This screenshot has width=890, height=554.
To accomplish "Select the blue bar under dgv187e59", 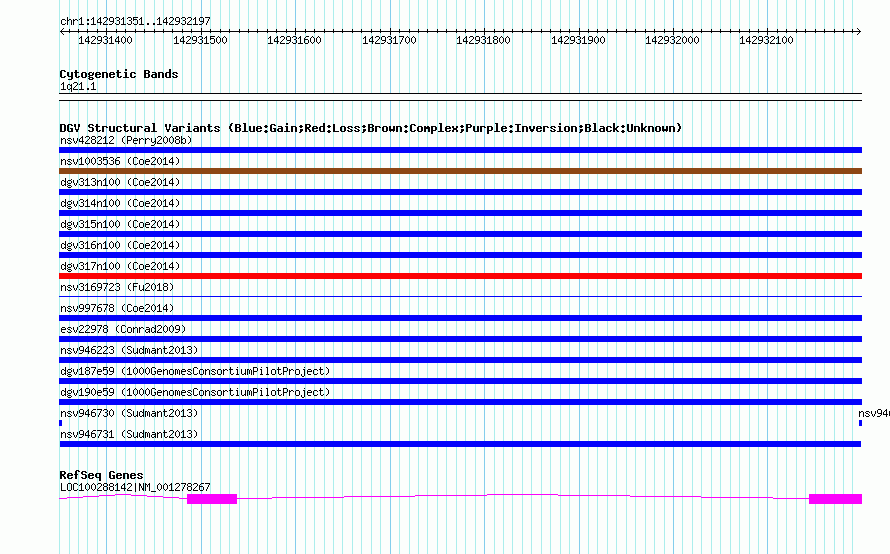I will [460, 381].
